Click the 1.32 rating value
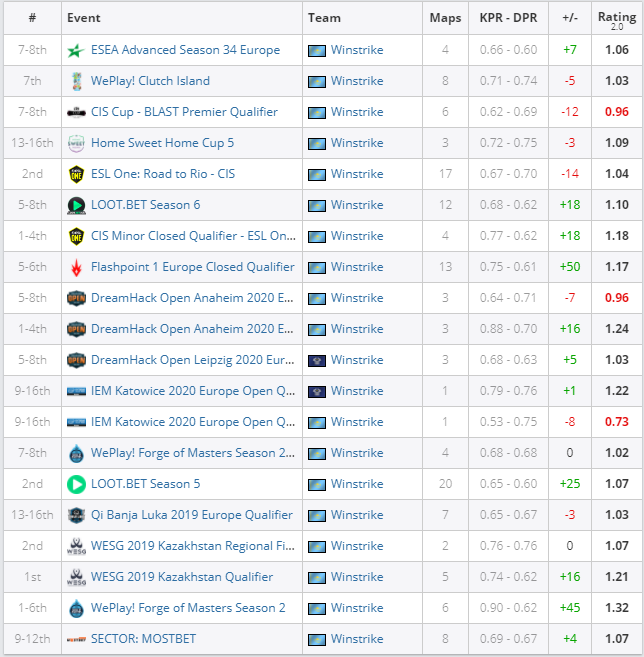 617,608
